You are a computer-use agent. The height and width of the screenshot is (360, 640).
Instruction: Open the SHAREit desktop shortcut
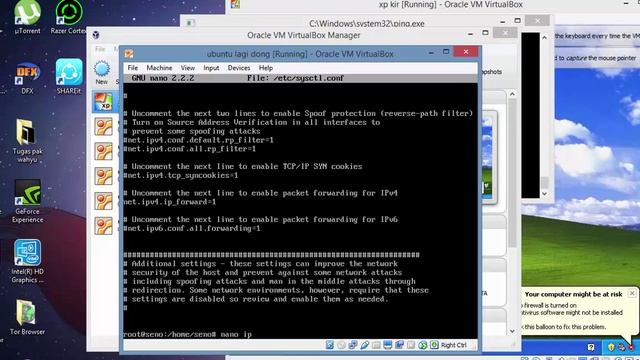[x=69, y=77]
